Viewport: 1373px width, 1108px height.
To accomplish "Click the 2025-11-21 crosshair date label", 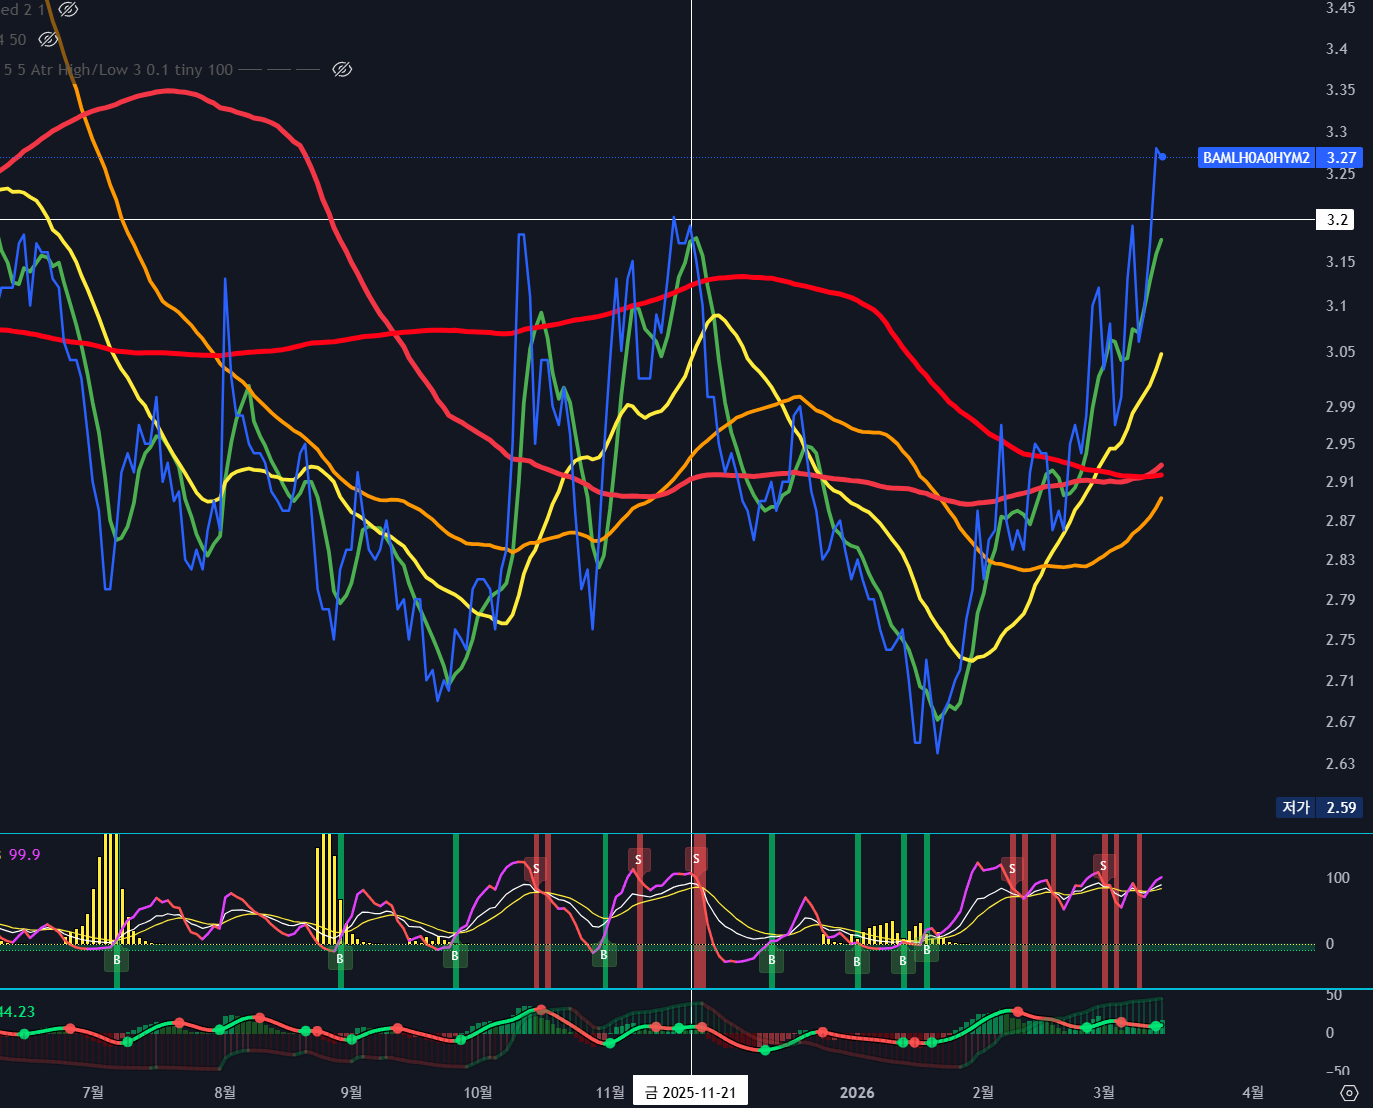I will [690, 1092].
